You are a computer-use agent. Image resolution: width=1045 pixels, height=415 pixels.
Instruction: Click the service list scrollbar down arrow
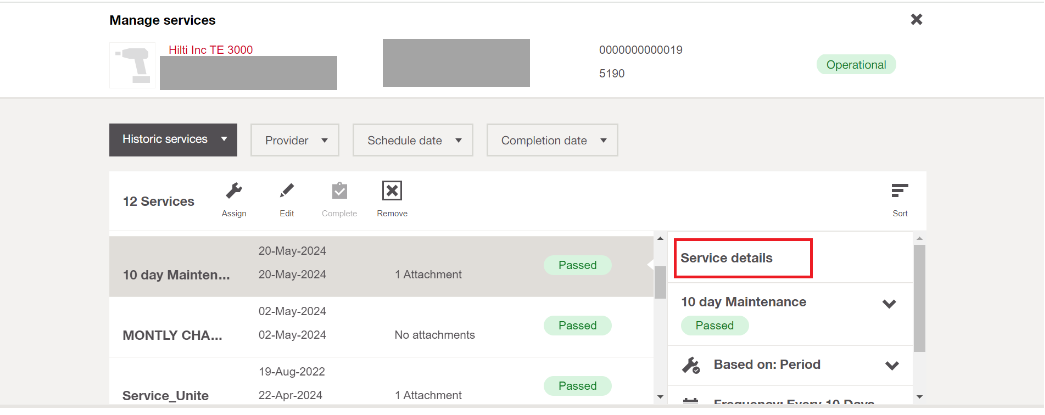click(x=660, y=397)
